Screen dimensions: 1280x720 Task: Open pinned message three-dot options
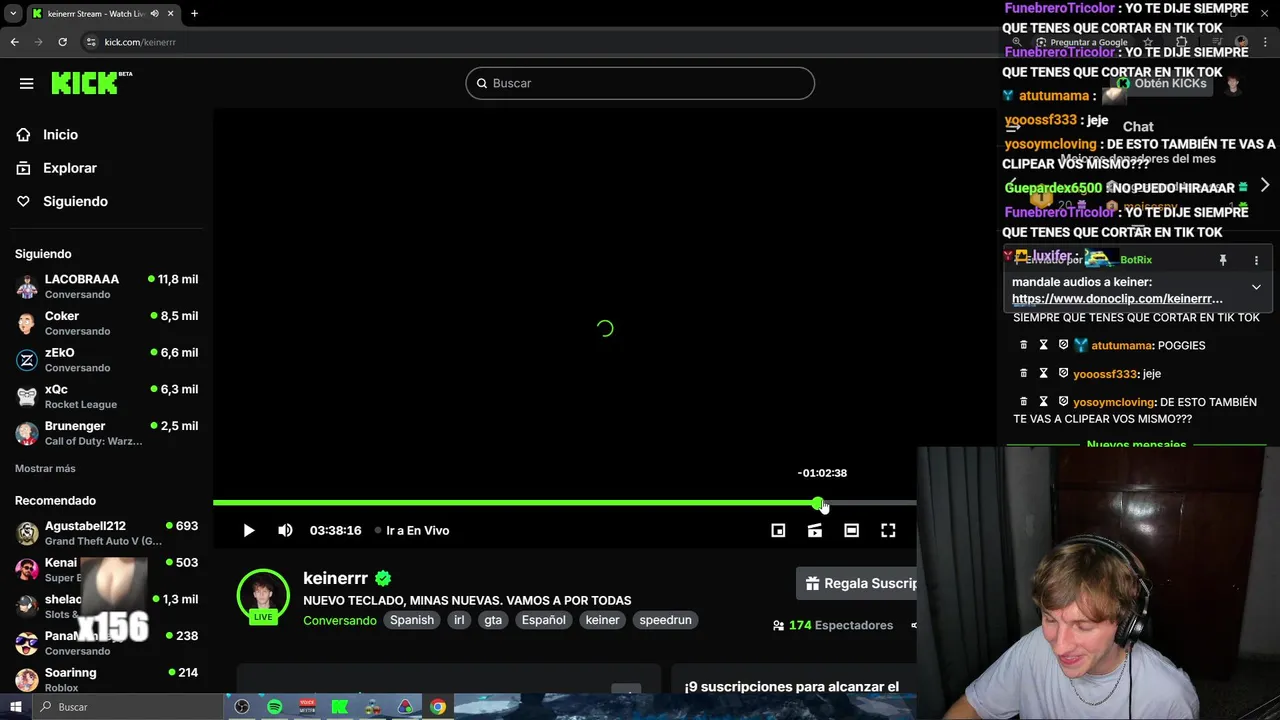[1256, 260]
